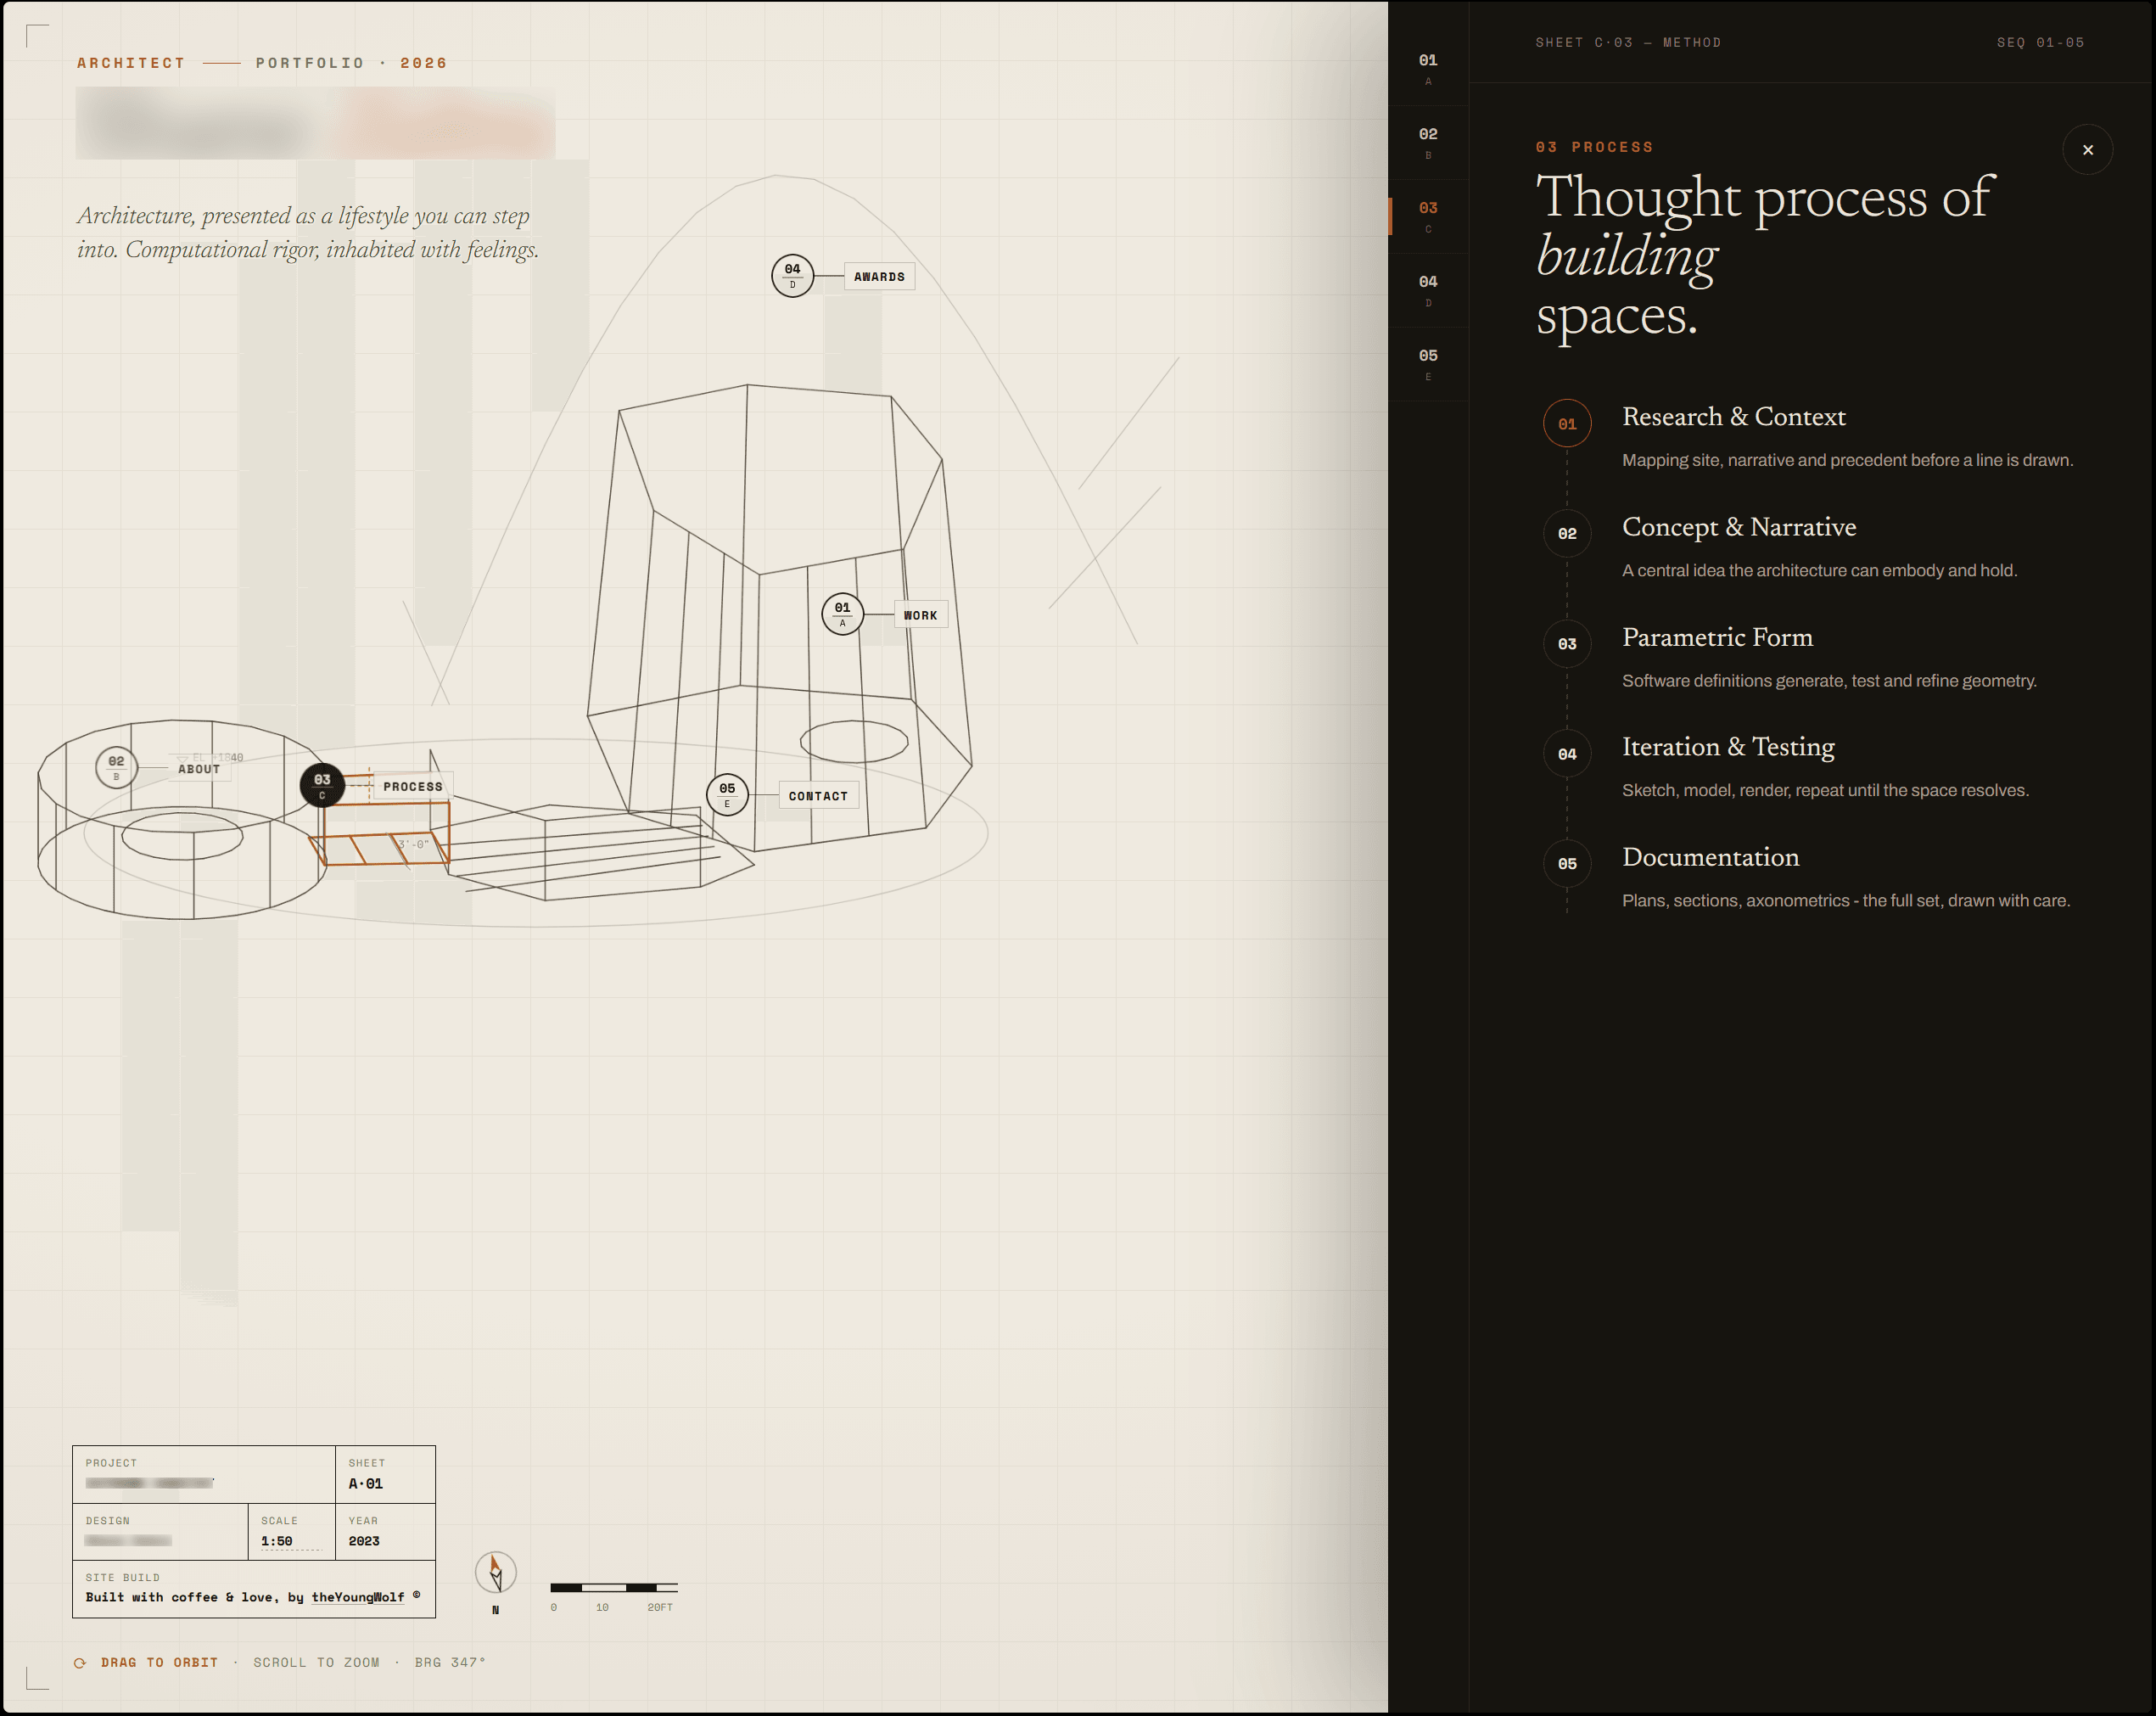Click the SCROLL TO ZOOM hint text
The image size is (2156, 1716).
[316, 1662]
